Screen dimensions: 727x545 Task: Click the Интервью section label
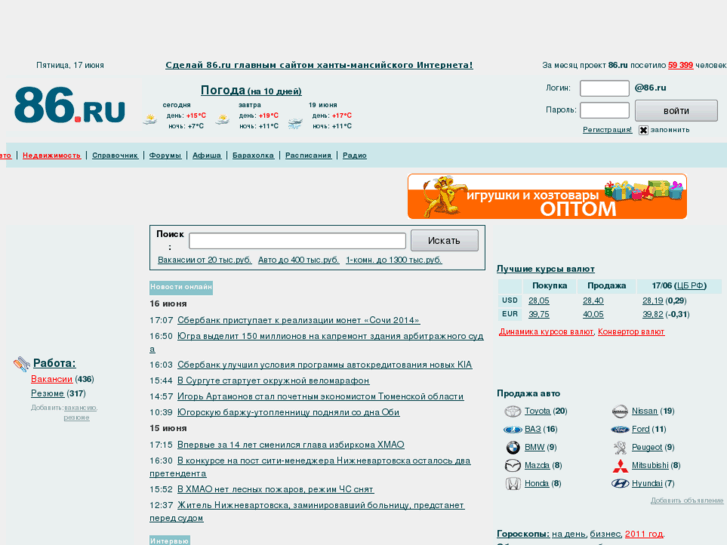coord(169,541)
